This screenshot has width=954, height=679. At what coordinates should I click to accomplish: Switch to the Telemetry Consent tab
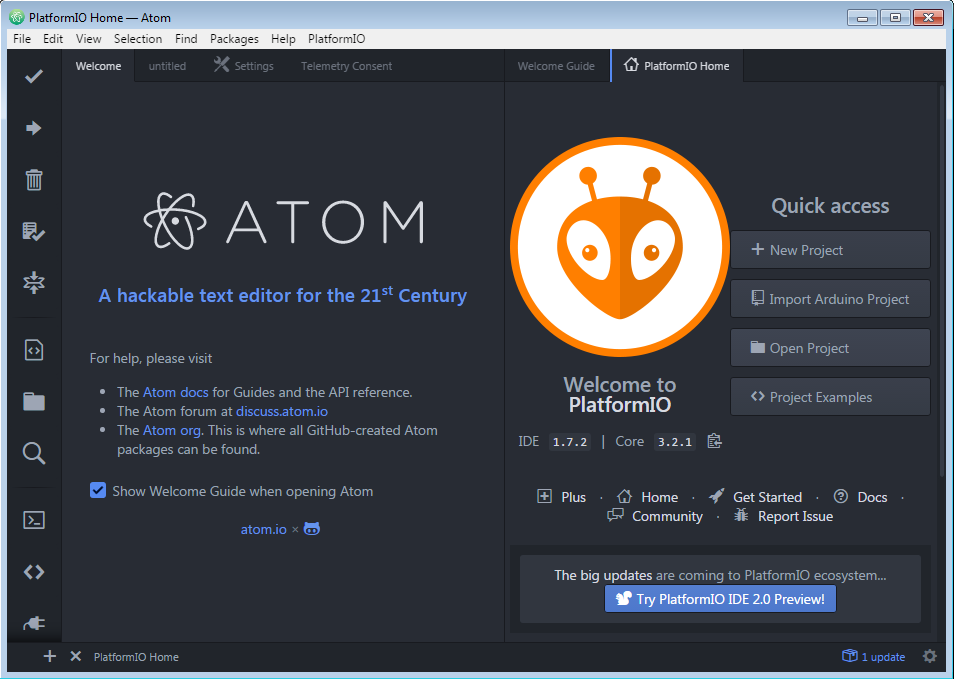point(346,66)
